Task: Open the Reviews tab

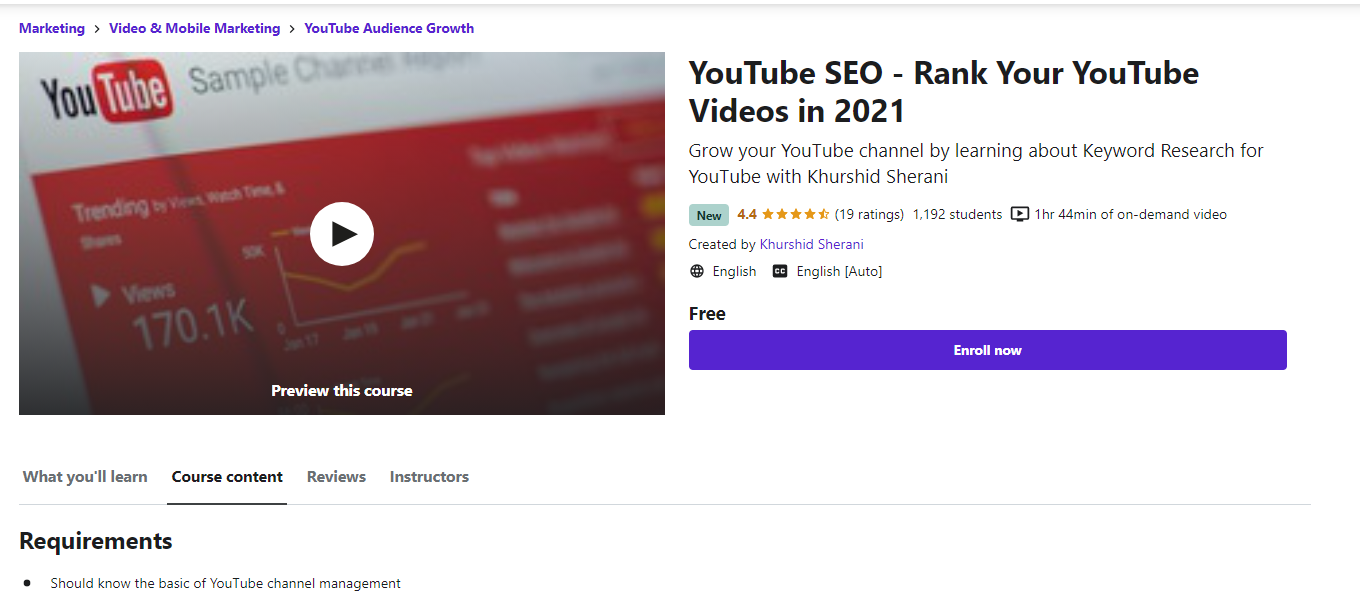Action: (x=336, y=477)
